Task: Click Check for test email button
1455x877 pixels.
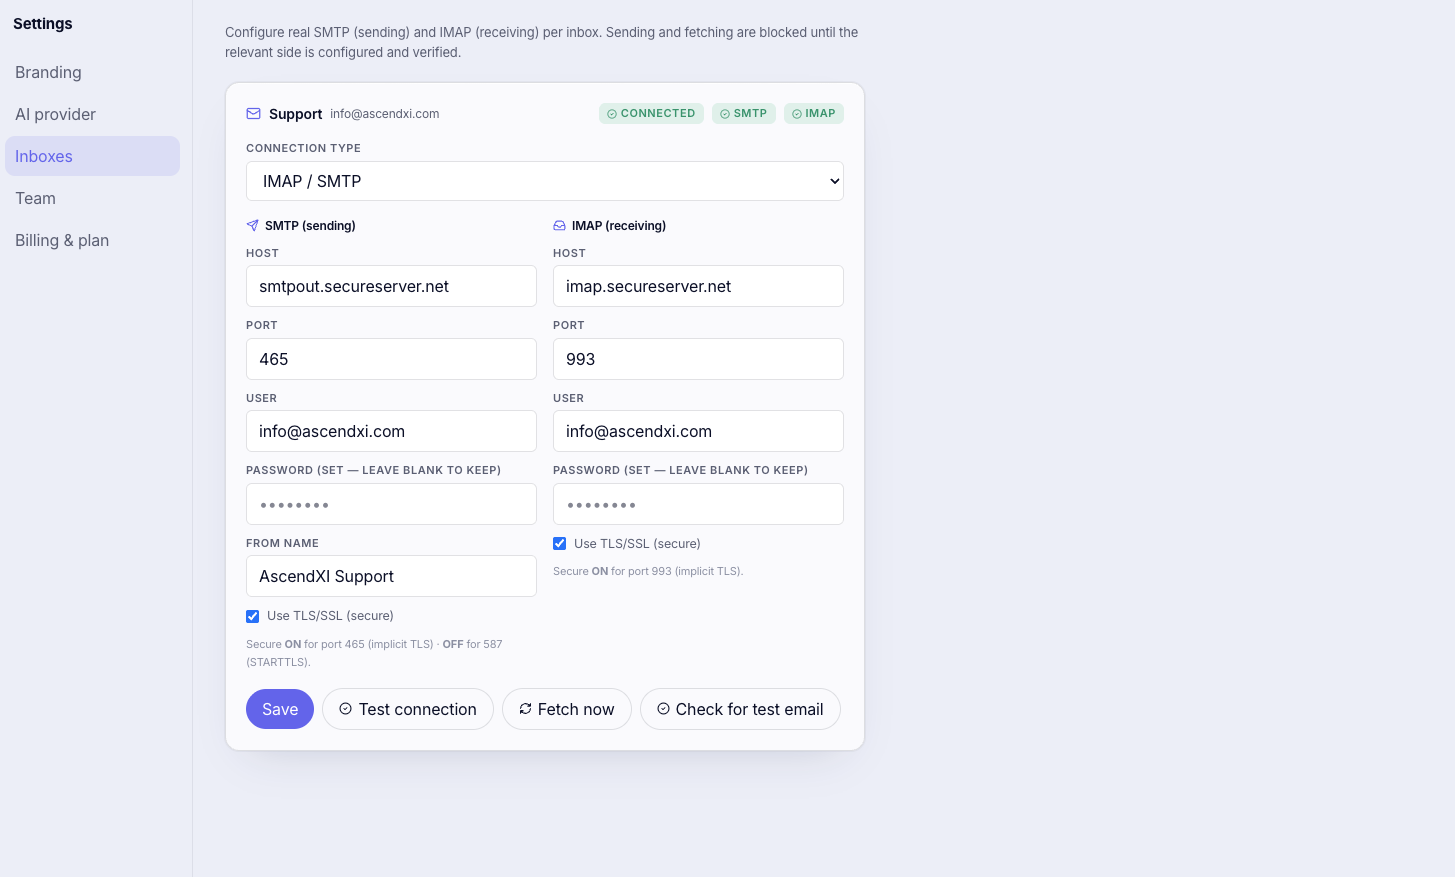Action: 740,709
